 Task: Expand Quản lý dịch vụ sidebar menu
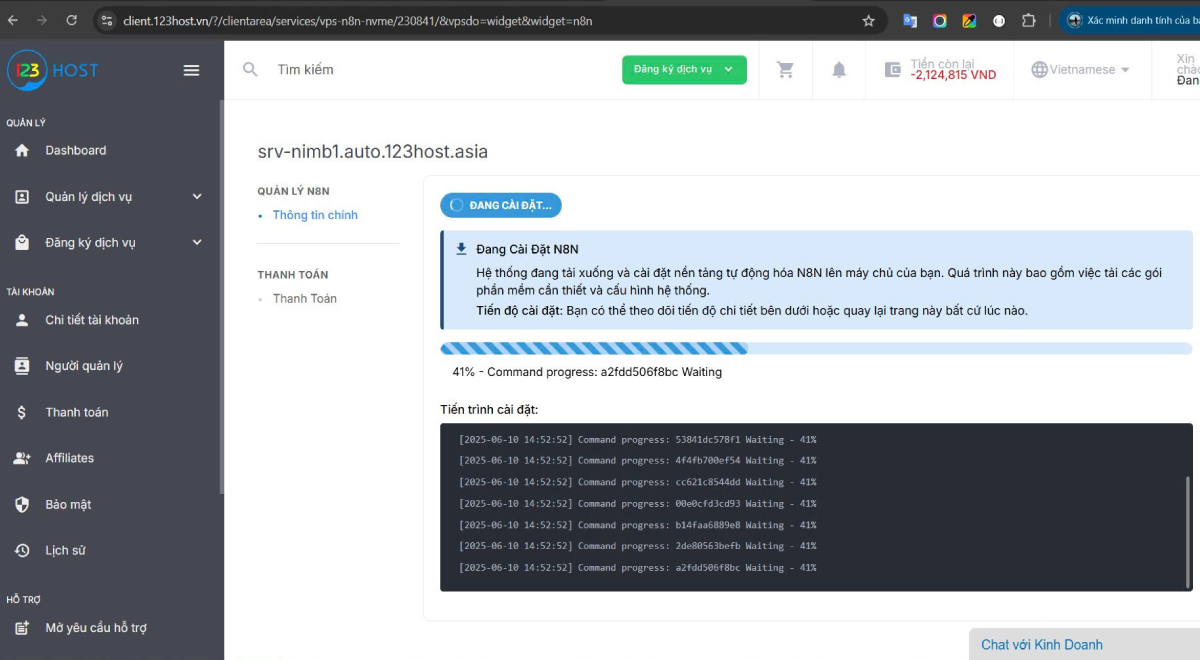click(x=110, y=197)
